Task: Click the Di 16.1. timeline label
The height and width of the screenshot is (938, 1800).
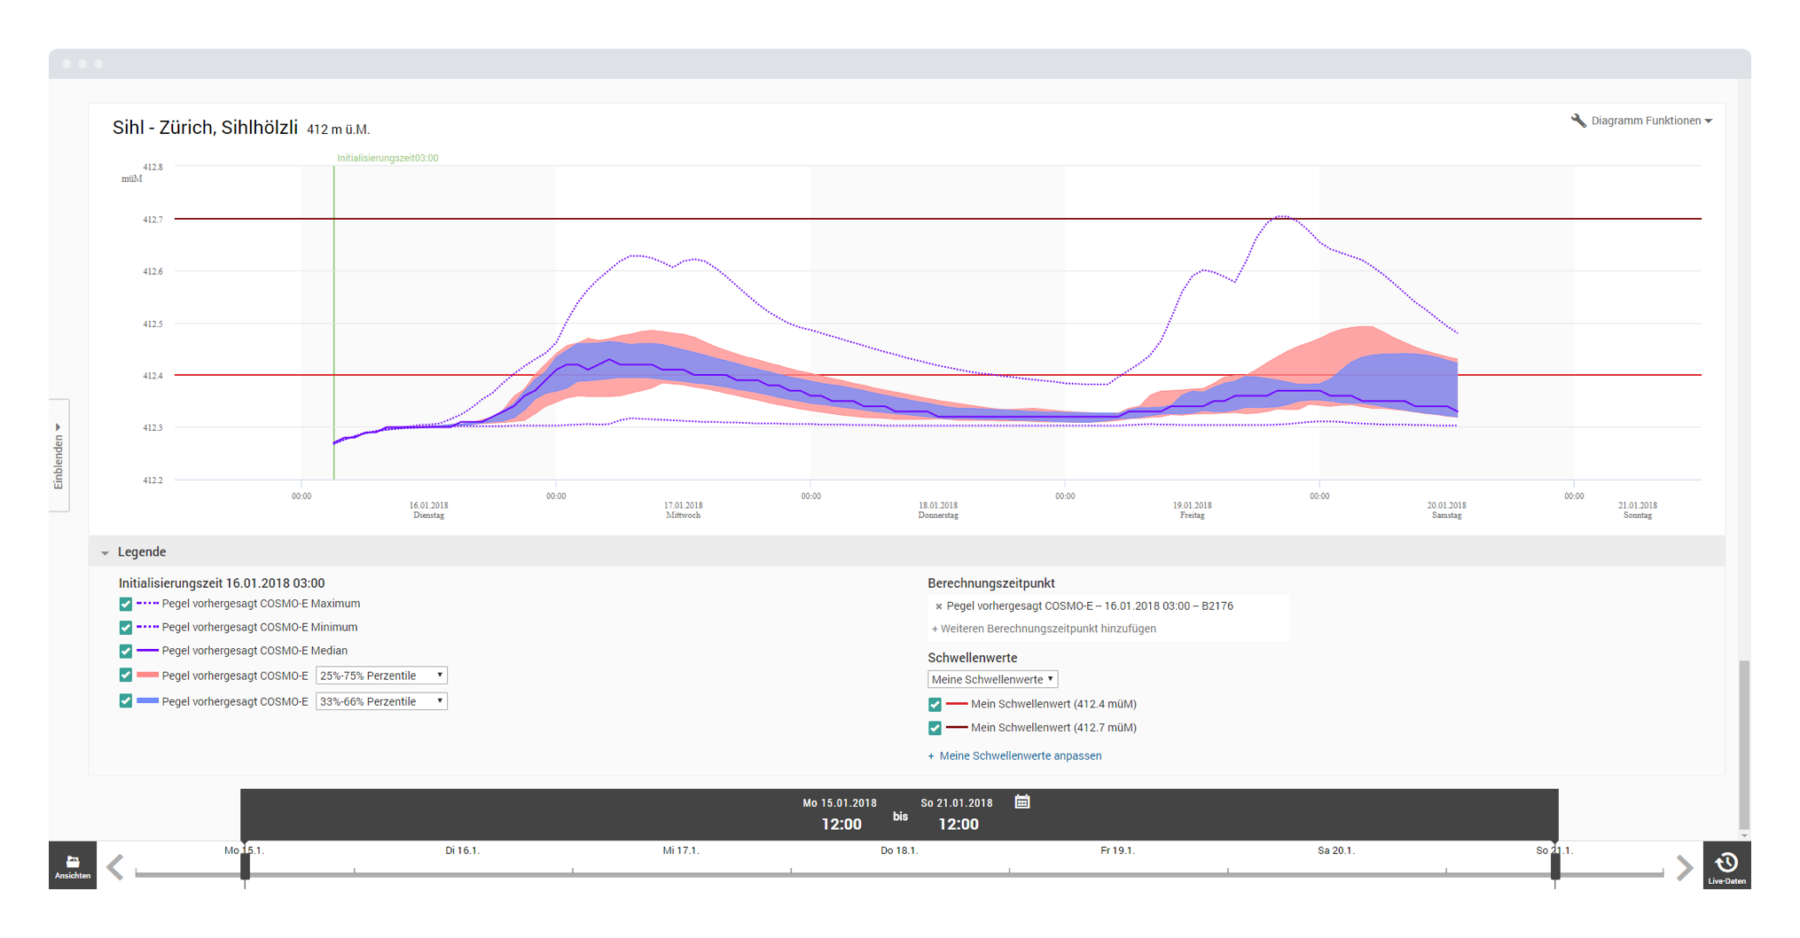Action: [x=462, y=851]
